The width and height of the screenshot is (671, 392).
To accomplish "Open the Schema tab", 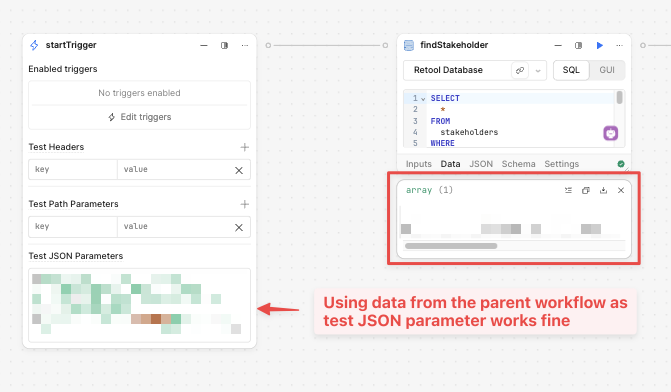I will tap(518, 164).
